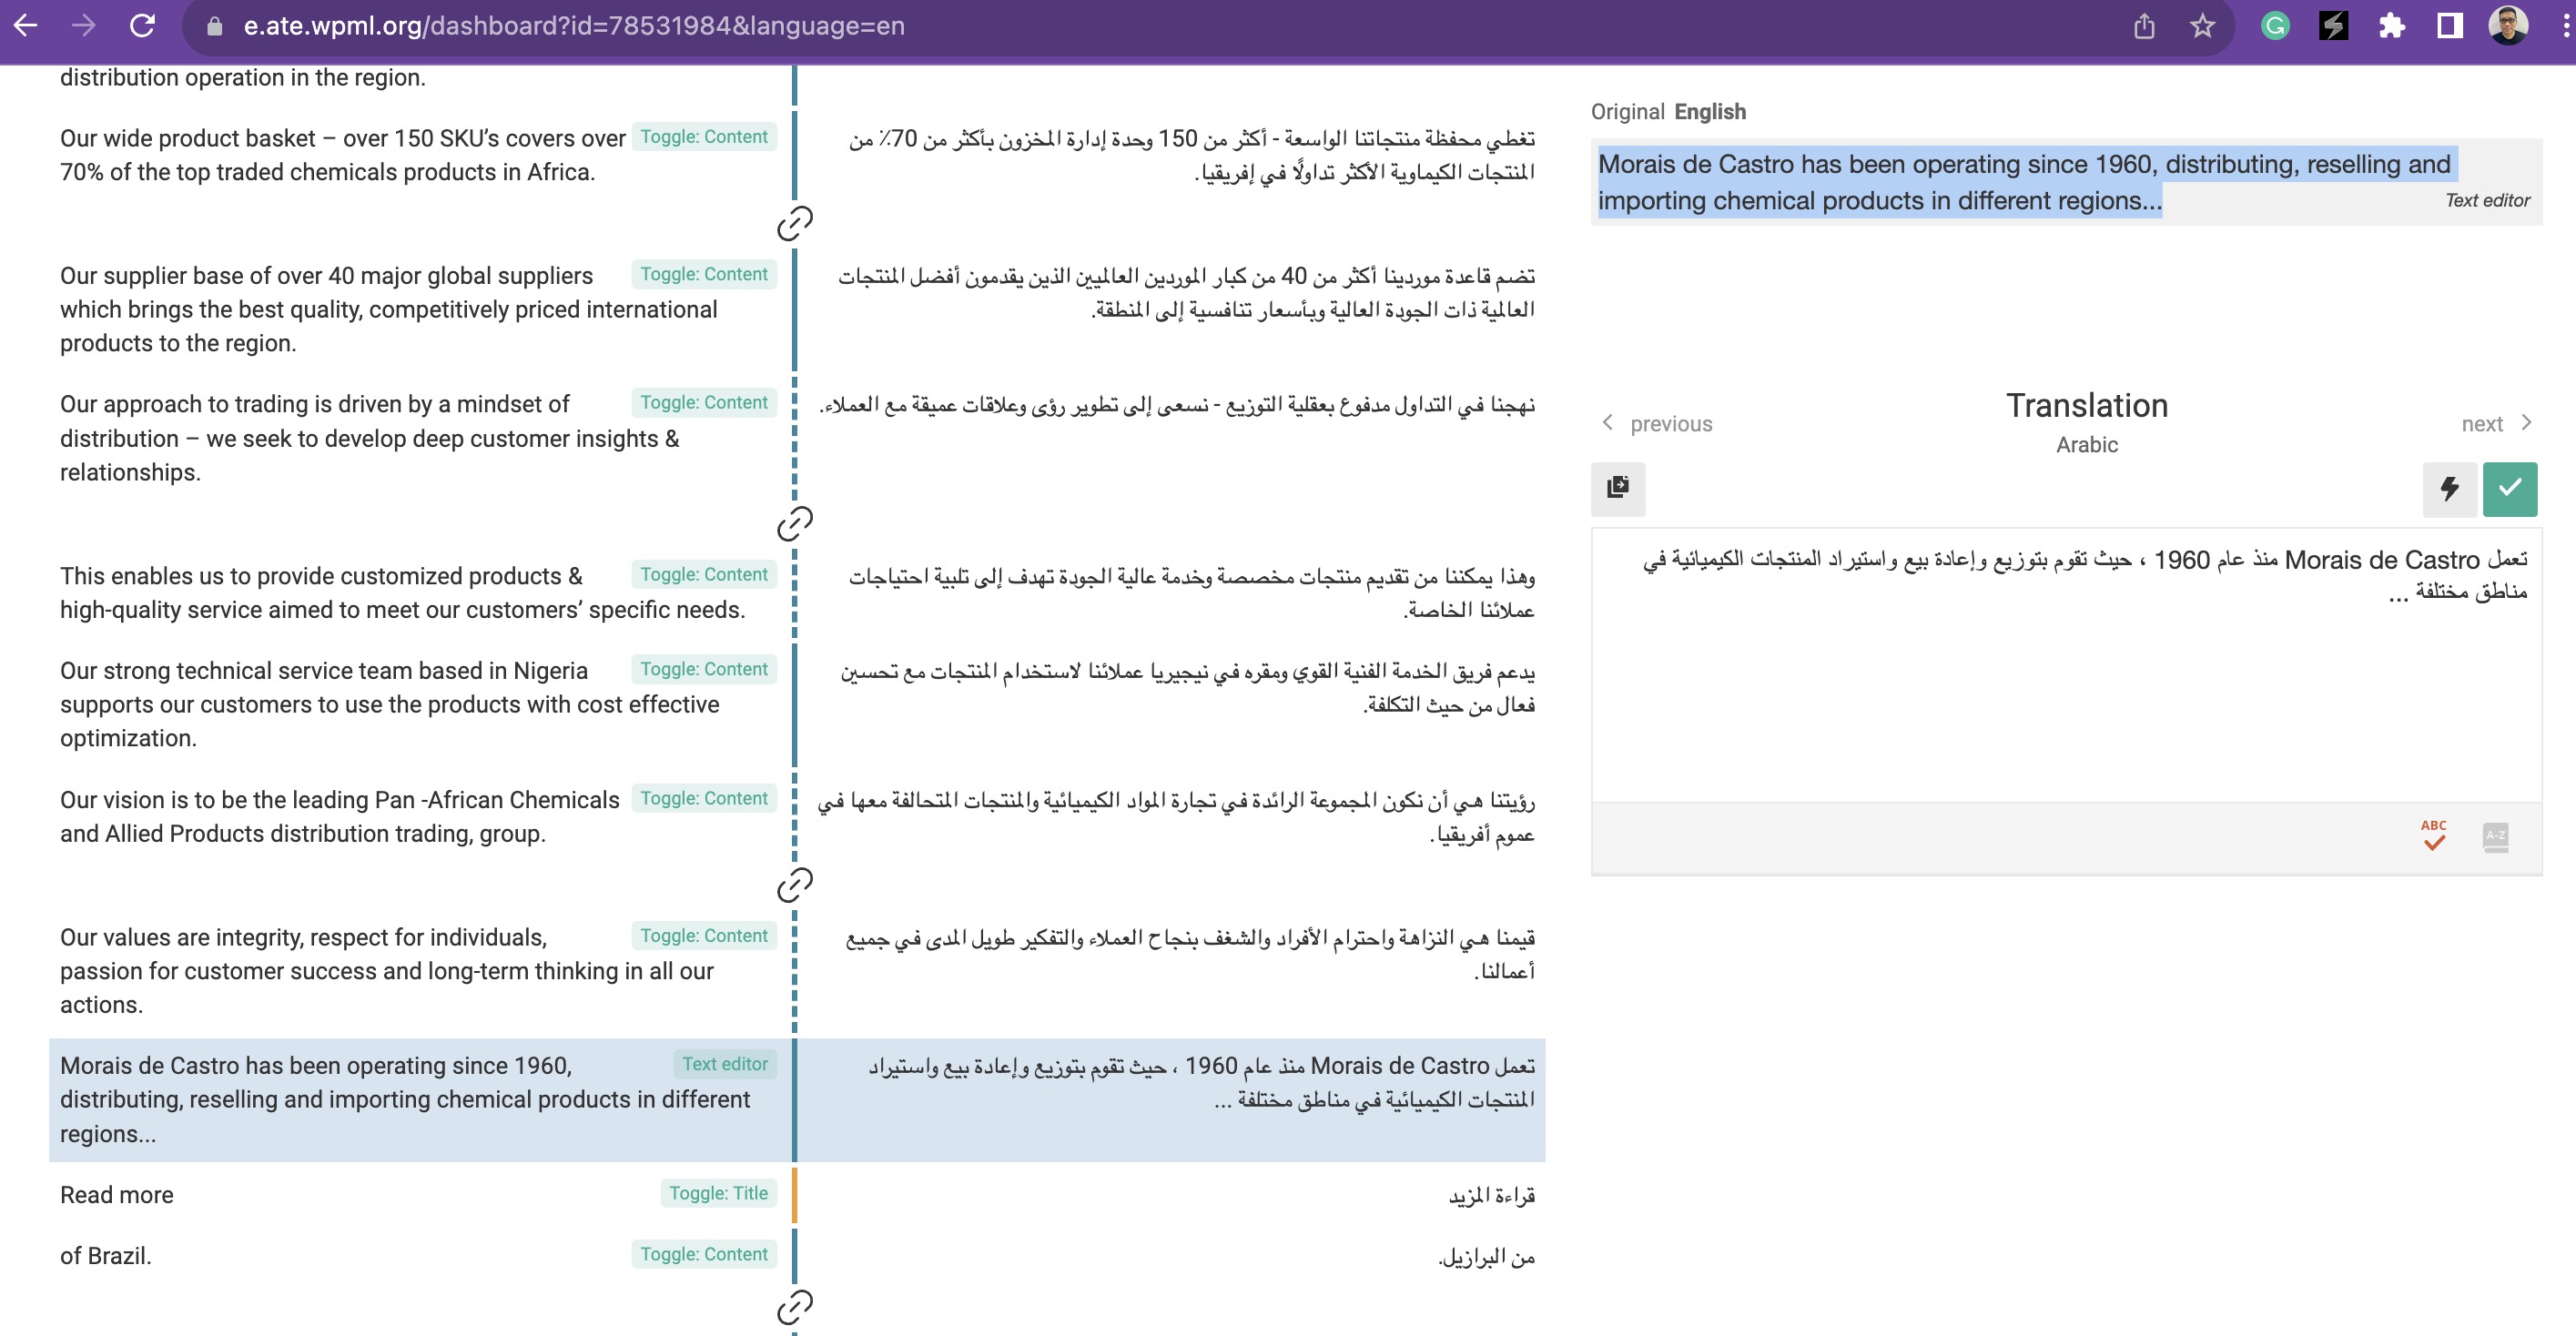The height and width of the screenshot is (1336, 2576).
Task: Click link icon below Brazil sentence
Action: click(795, 1306)
